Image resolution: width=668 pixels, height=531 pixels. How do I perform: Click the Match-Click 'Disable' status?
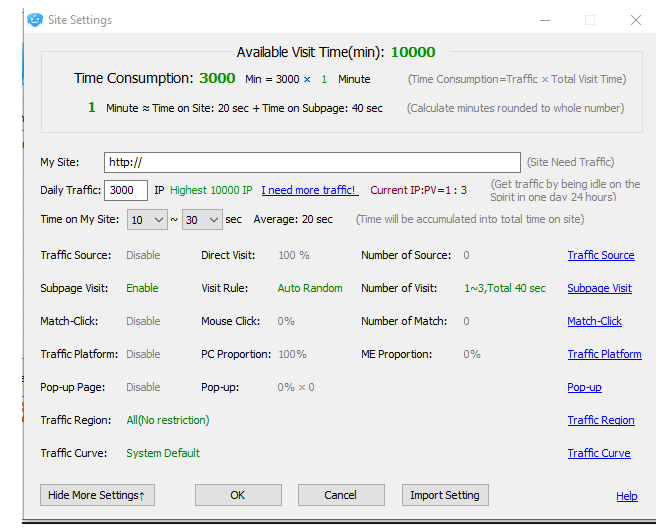pos(143,321)
